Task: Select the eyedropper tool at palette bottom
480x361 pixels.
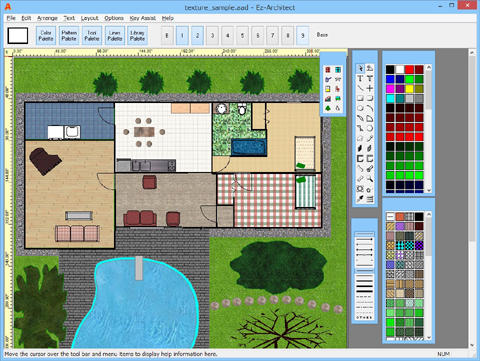Action: tap(360, 199)
